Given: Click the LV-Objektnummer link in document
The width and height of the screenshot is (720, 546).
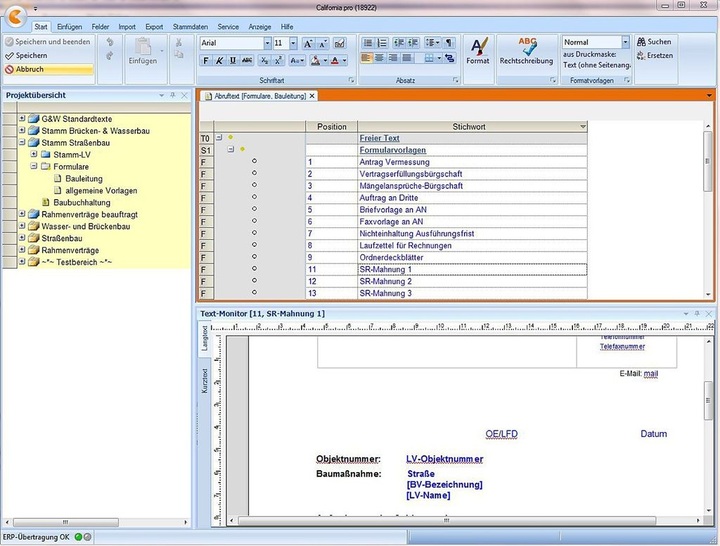Looking at the screenshot, I should (x=445, y=459).
